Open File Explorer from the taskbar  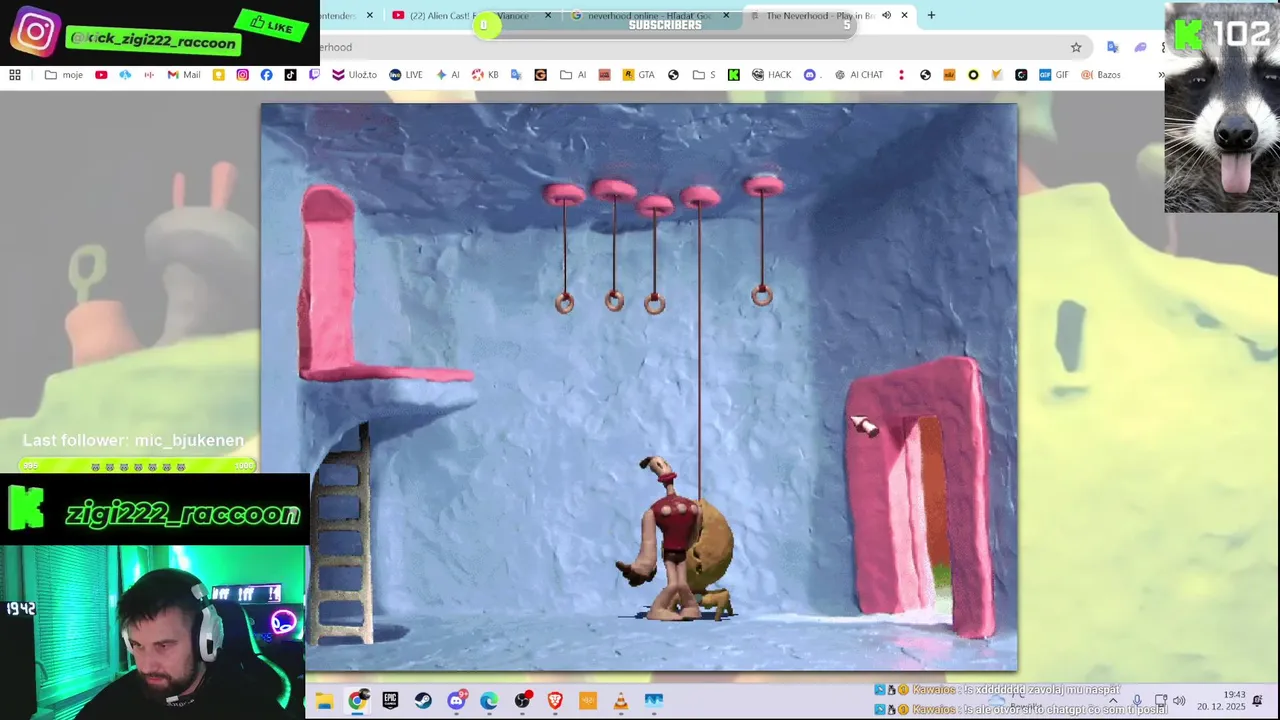(x=325, y=701)
